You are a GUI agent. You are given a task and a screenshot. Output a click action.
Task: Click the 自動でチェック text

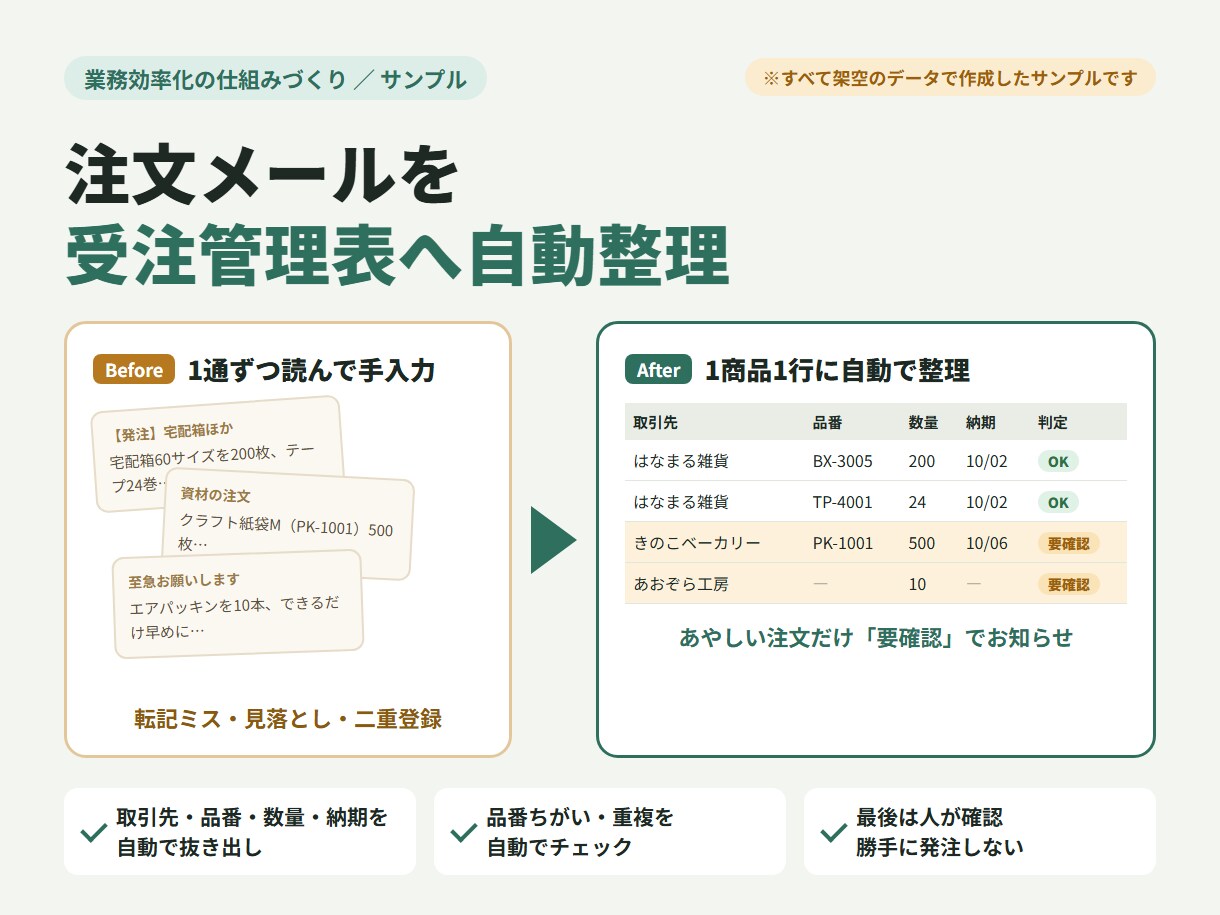pyautogui.click(x=560, y=847)
